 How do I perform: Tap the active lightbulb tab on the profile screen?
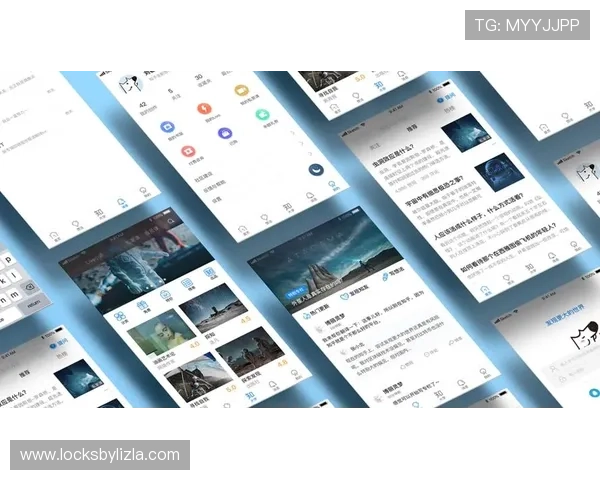pos(332,186)
